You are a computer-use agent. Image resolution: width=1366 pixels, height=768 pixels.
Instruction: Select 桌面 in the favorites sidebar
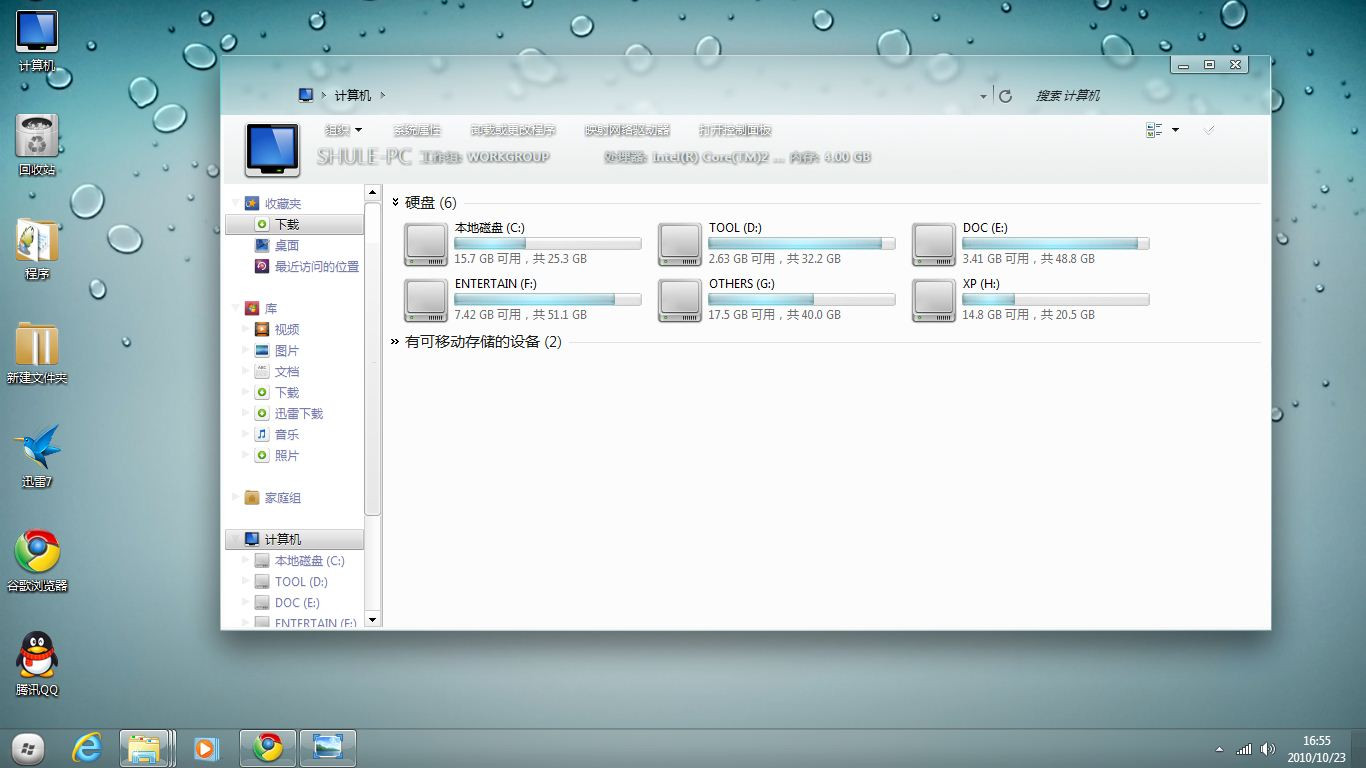click(286, 246)
